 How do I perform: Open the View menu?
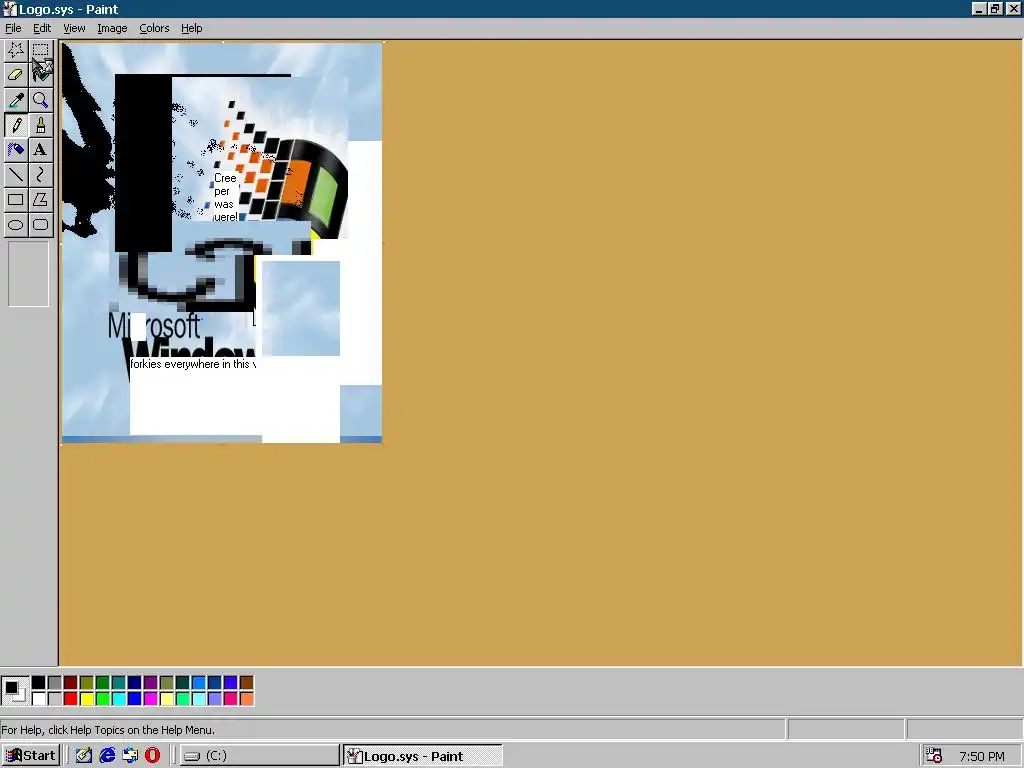pos(74,28)
